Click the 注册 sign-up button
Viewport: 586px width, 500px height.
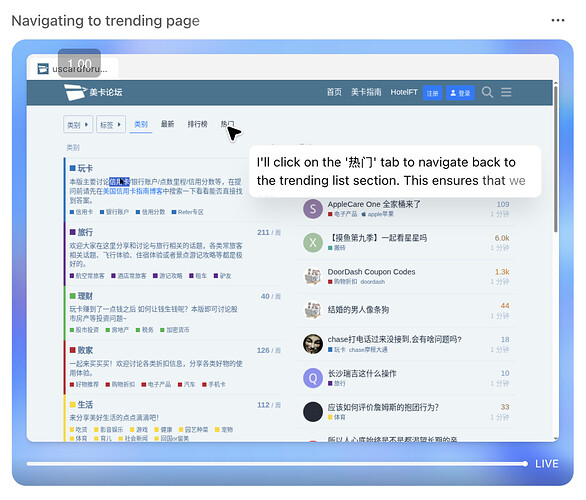(x=432, y=93)
